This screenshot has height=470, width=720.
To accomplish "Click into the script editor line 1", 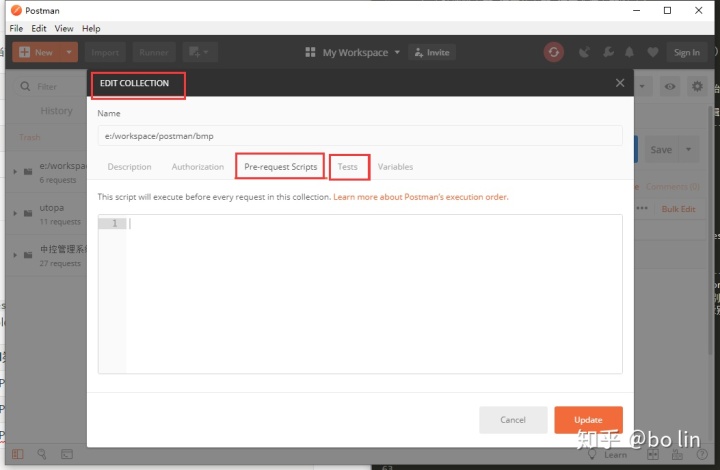I will (374, 224).
